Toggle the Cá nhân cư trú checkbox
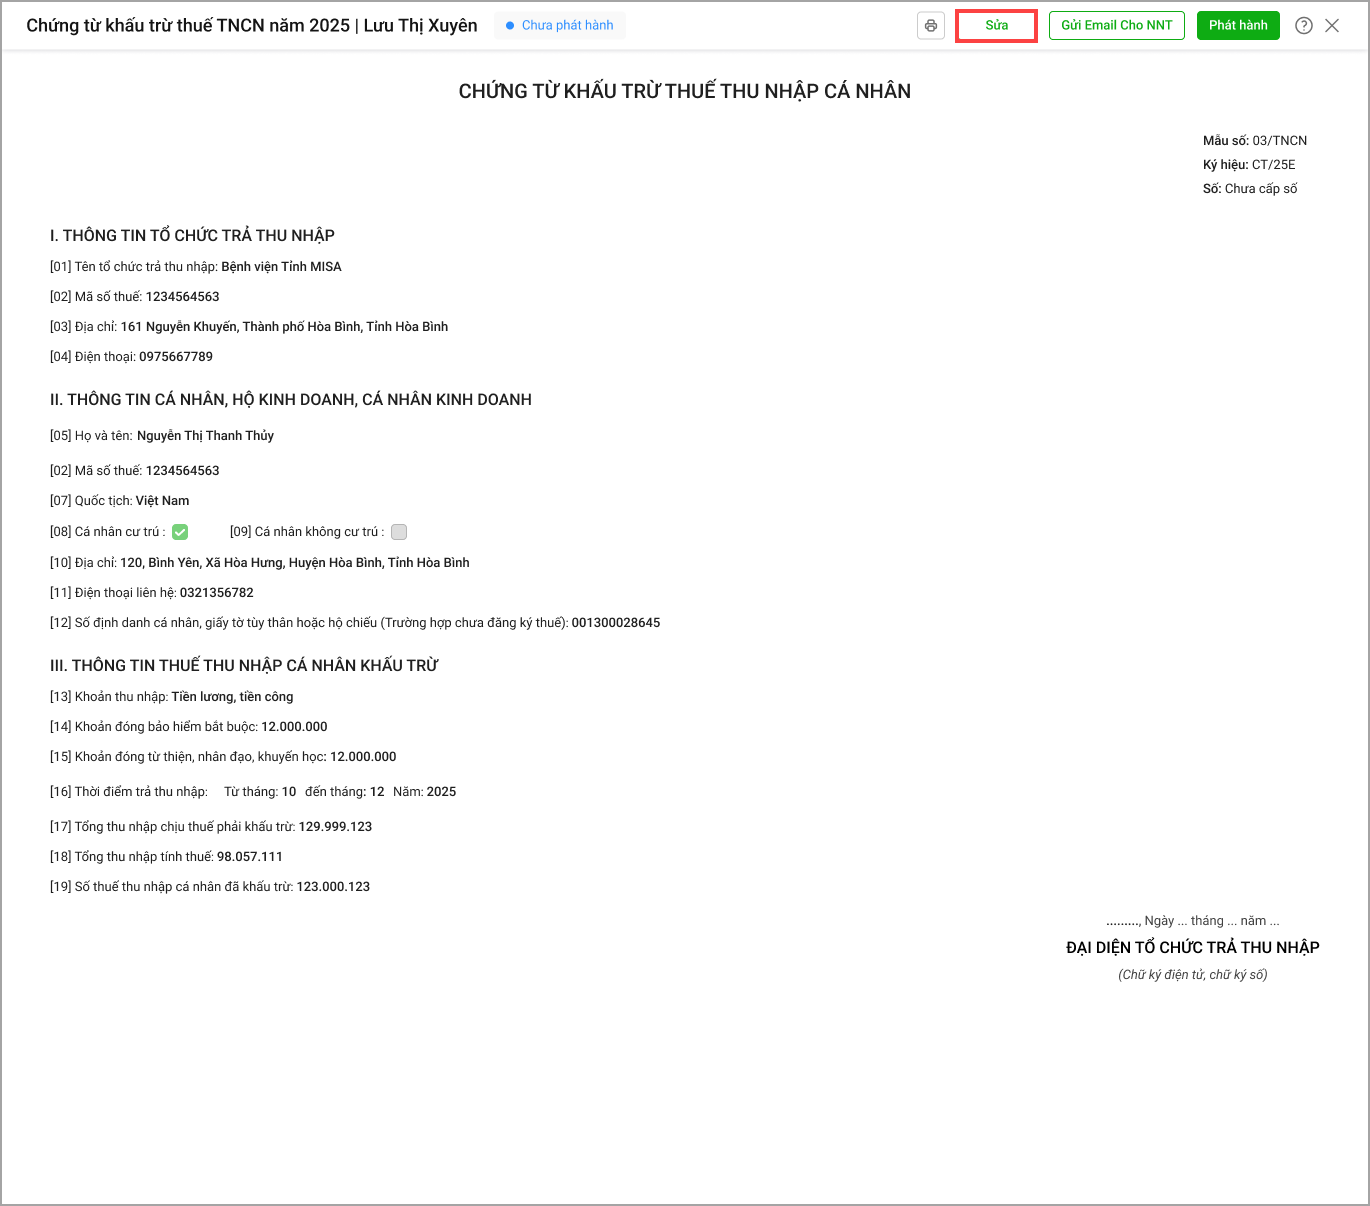Screen dimensions: 1370x1206 click(x=180, y=532)
